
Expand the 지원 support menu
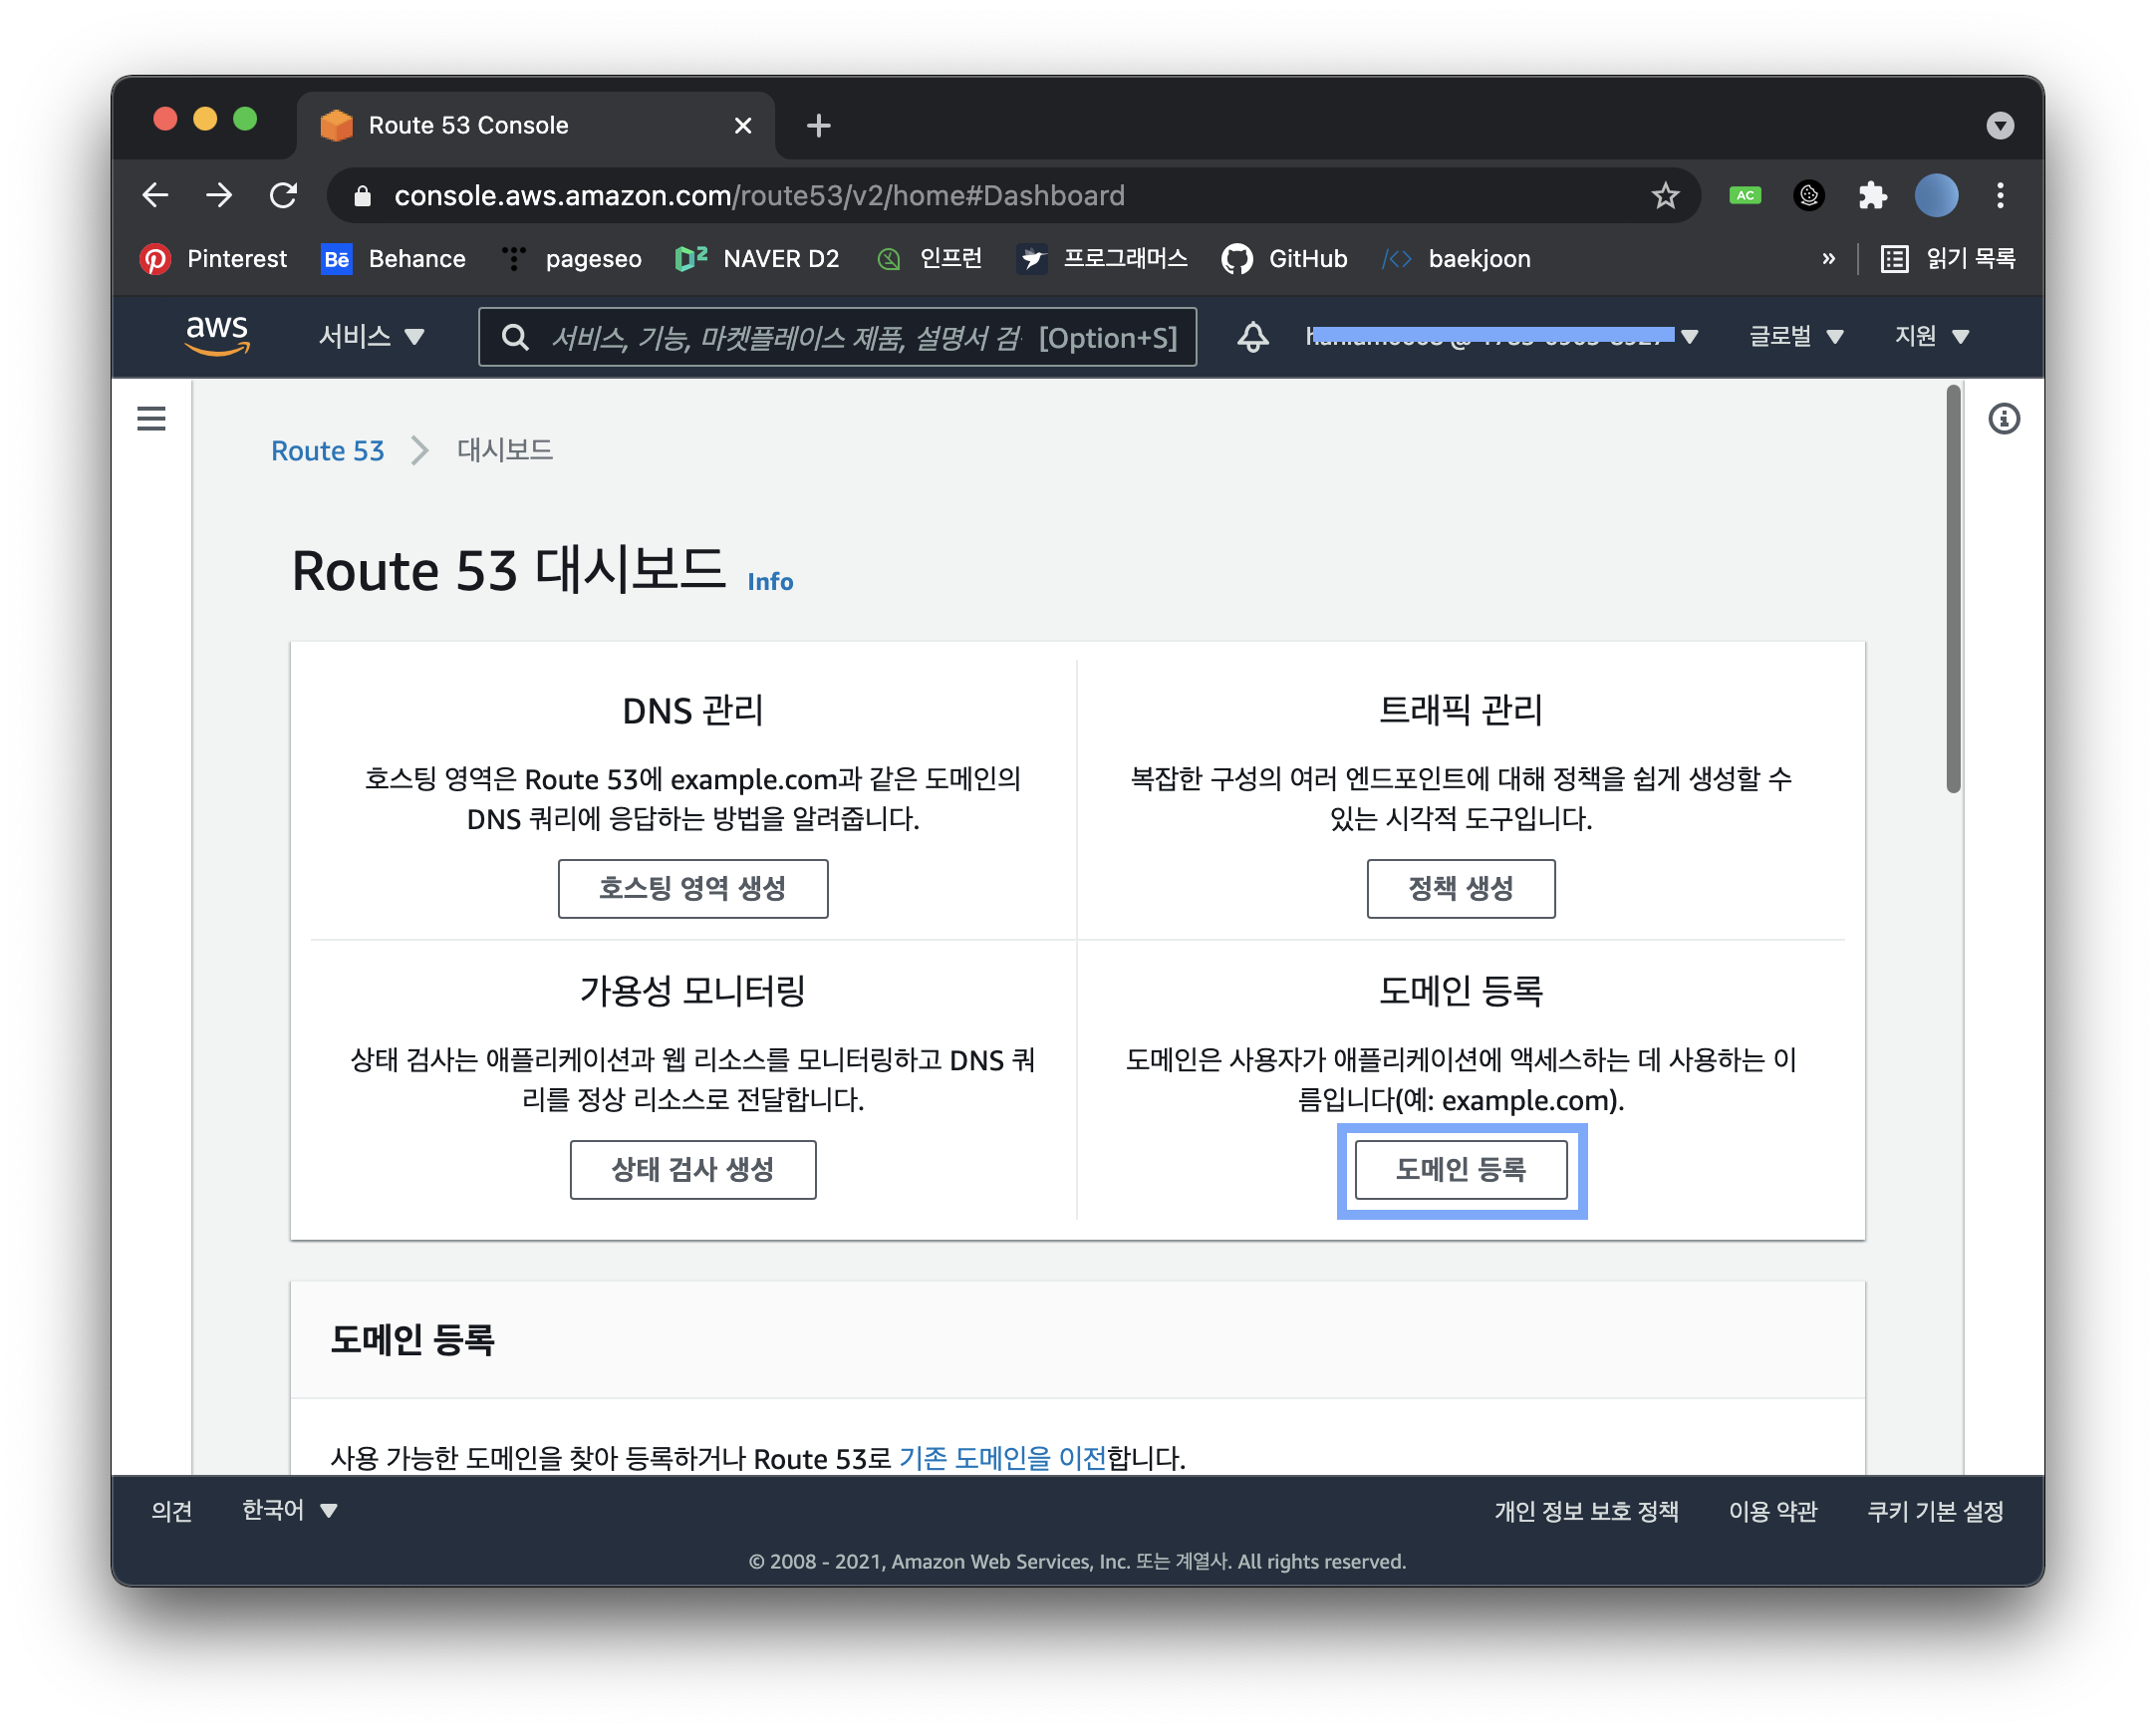[x=1931, y=337]
